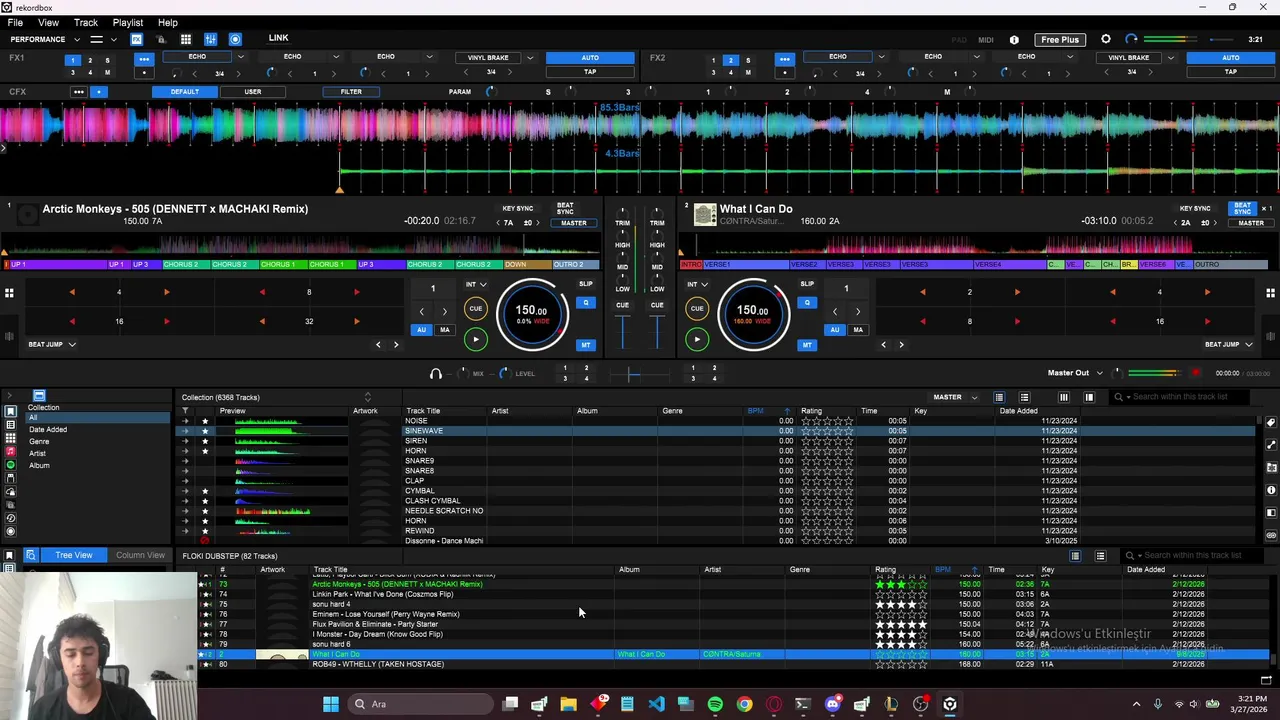Hit the deck 2 CUE button
Image resolution: width=1280 pixels, height=720 pixels.
point(697,308)
